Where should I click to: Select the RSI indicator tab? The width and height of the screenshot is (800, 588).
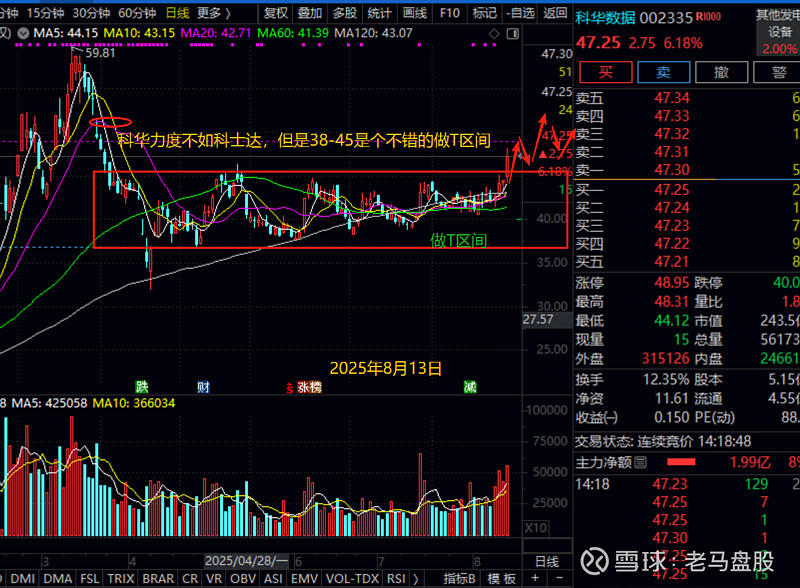[396, 578]
